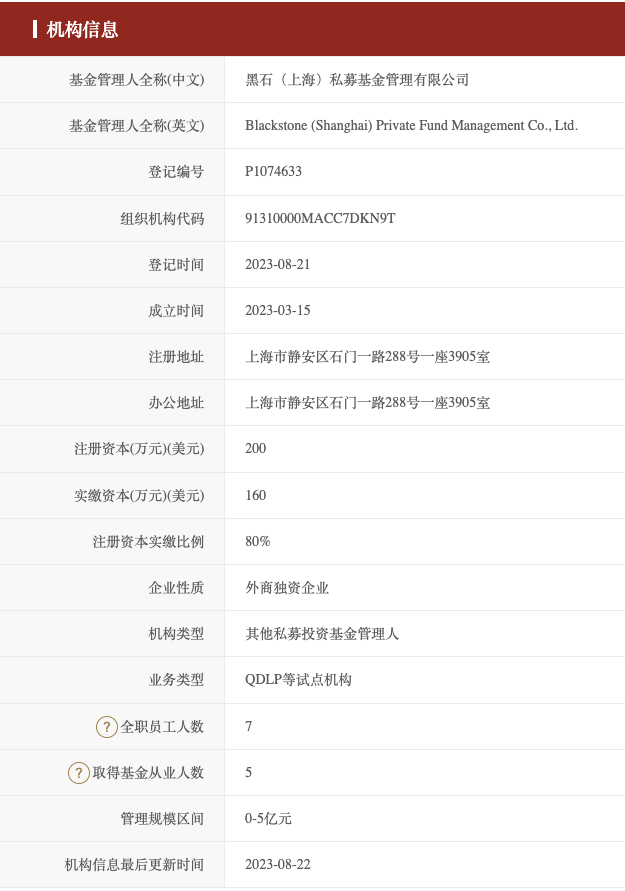
Task: Click the label 基金管理人全称(中文)
Action: 136,80
